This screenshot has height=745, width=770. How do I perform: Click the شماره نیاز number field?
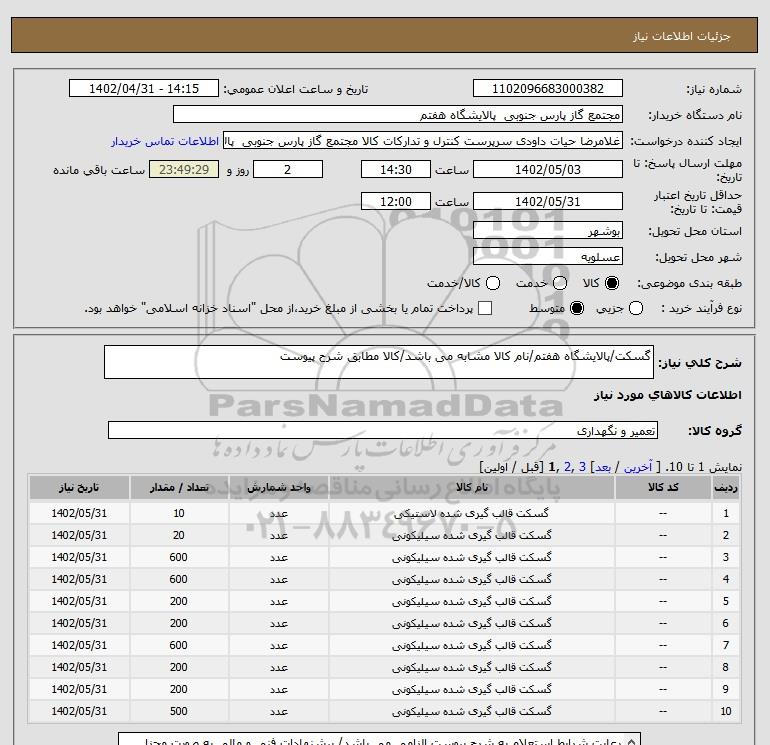548,88
